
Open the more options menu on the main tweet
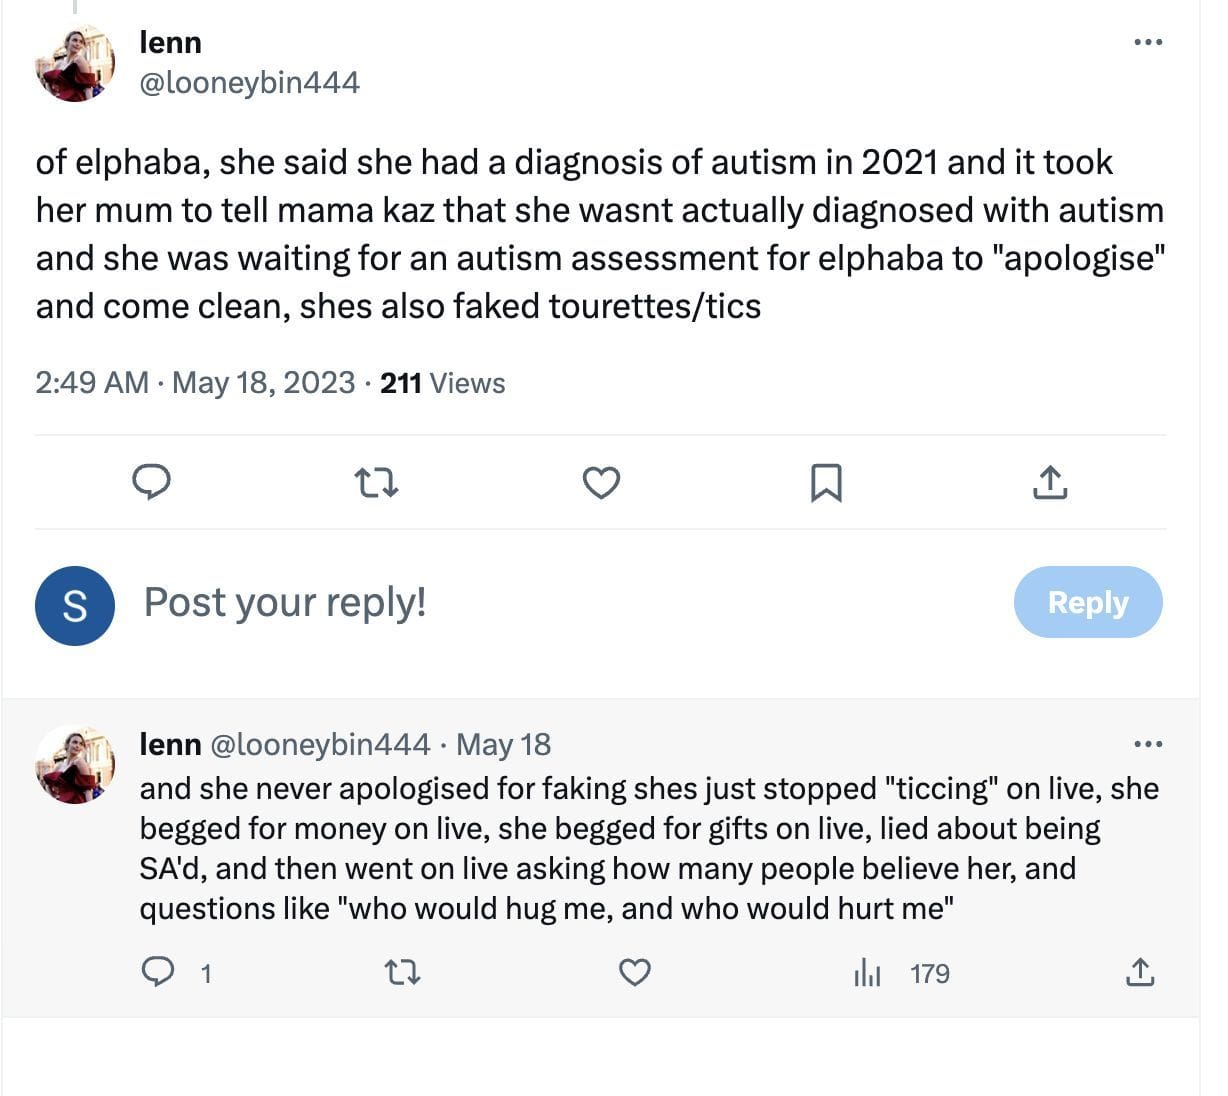tap(1148, 41)
